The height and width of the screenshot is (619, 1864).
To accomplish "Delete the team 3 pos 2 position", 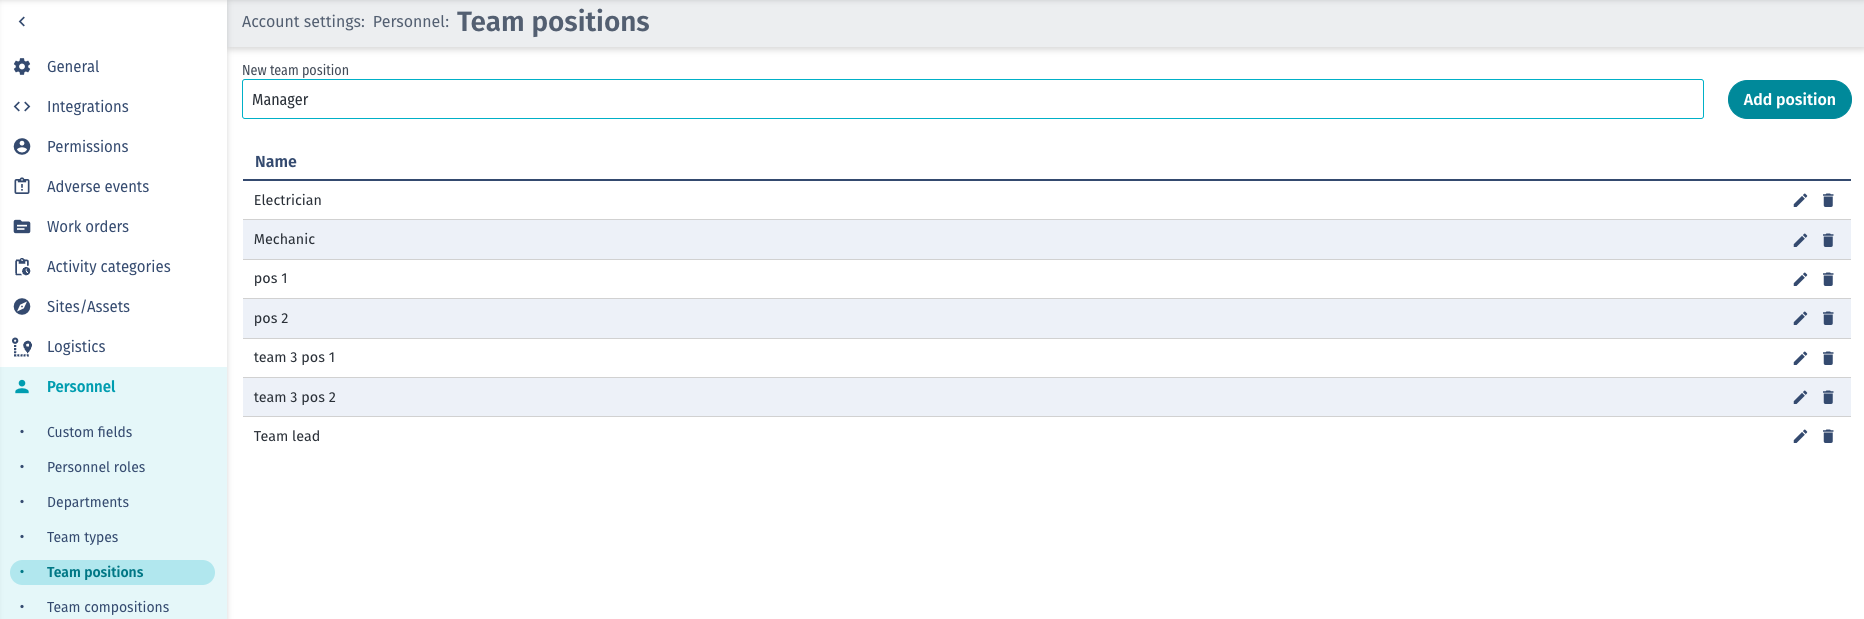I will tap(1828, 397).
